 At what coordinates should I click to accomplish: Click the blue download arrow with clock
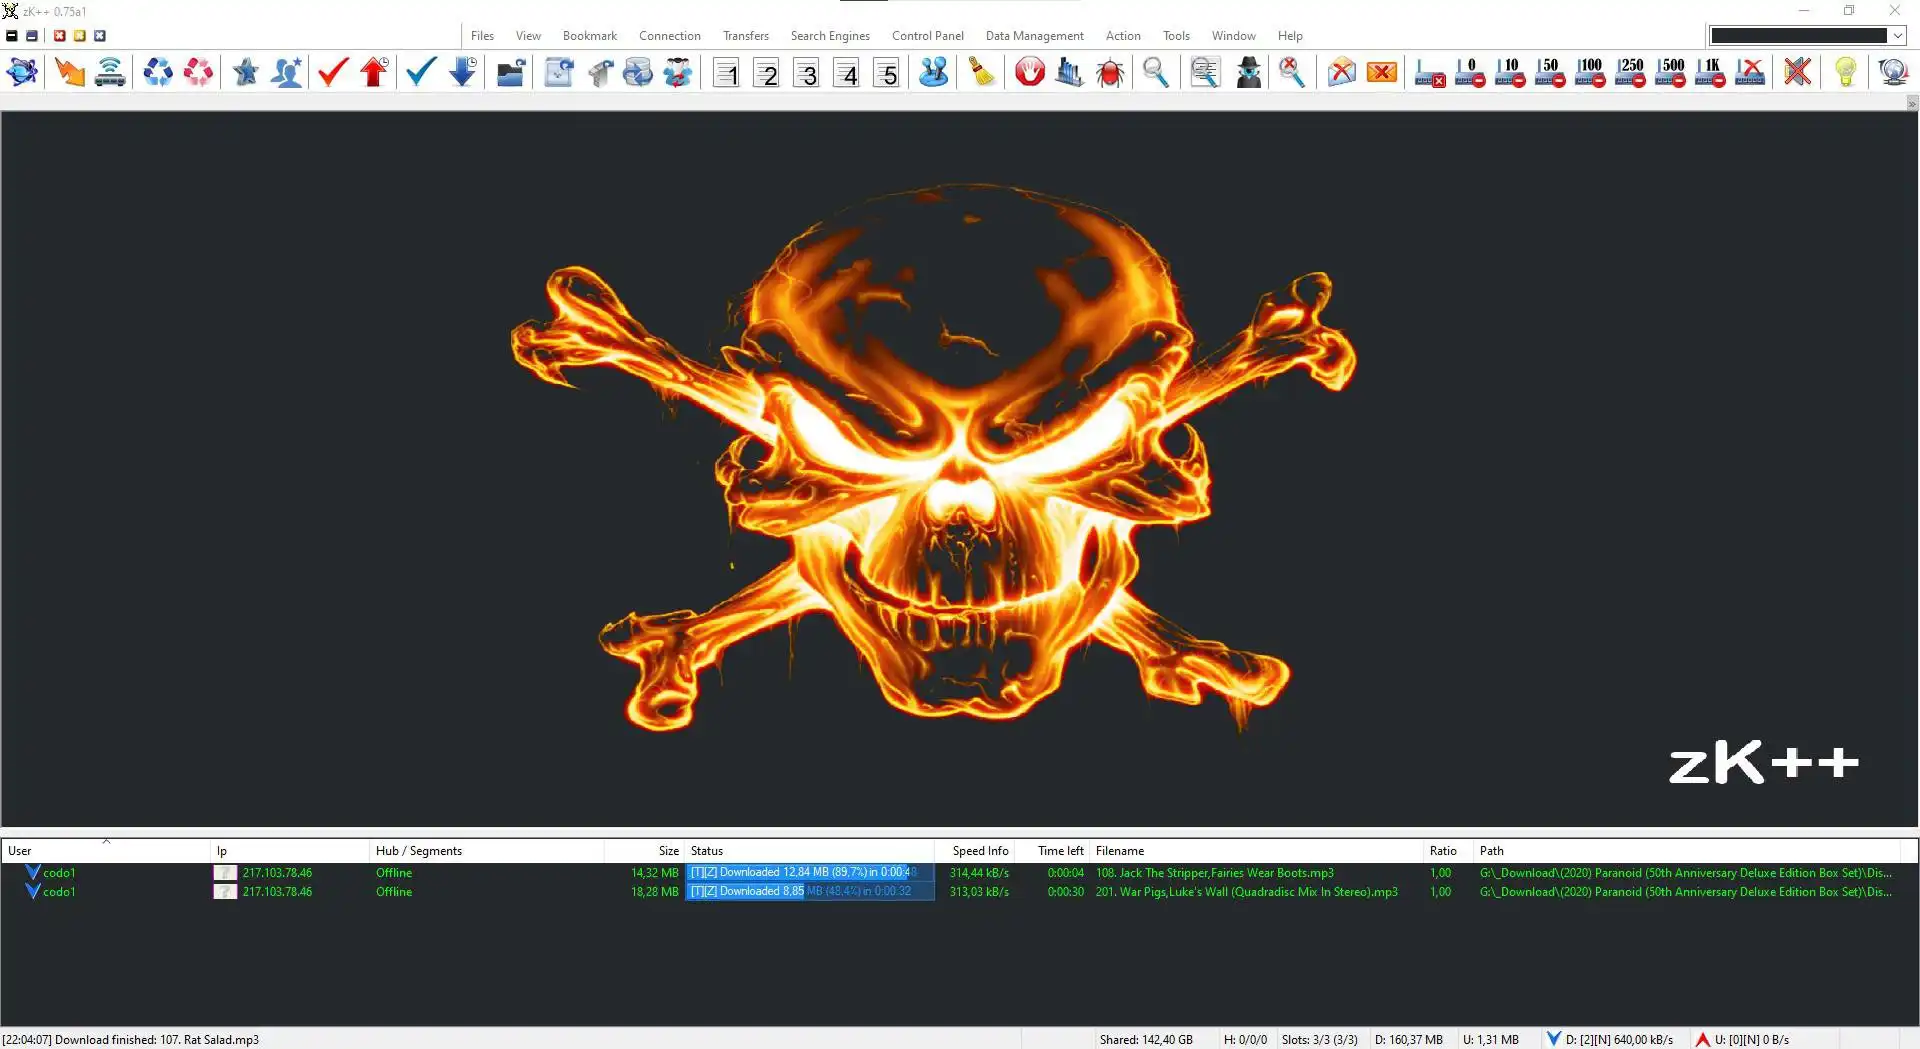(462, 72)
